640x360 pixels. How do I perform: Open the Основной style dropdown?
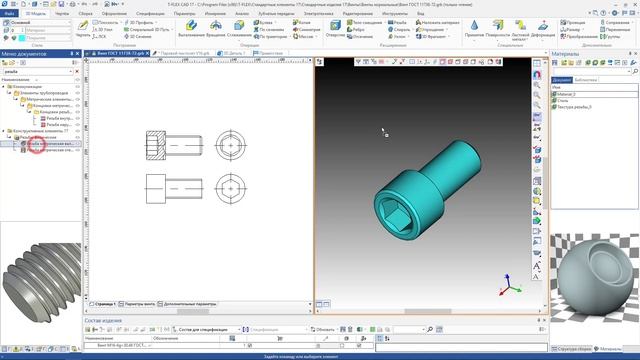[x=69, y=23]
